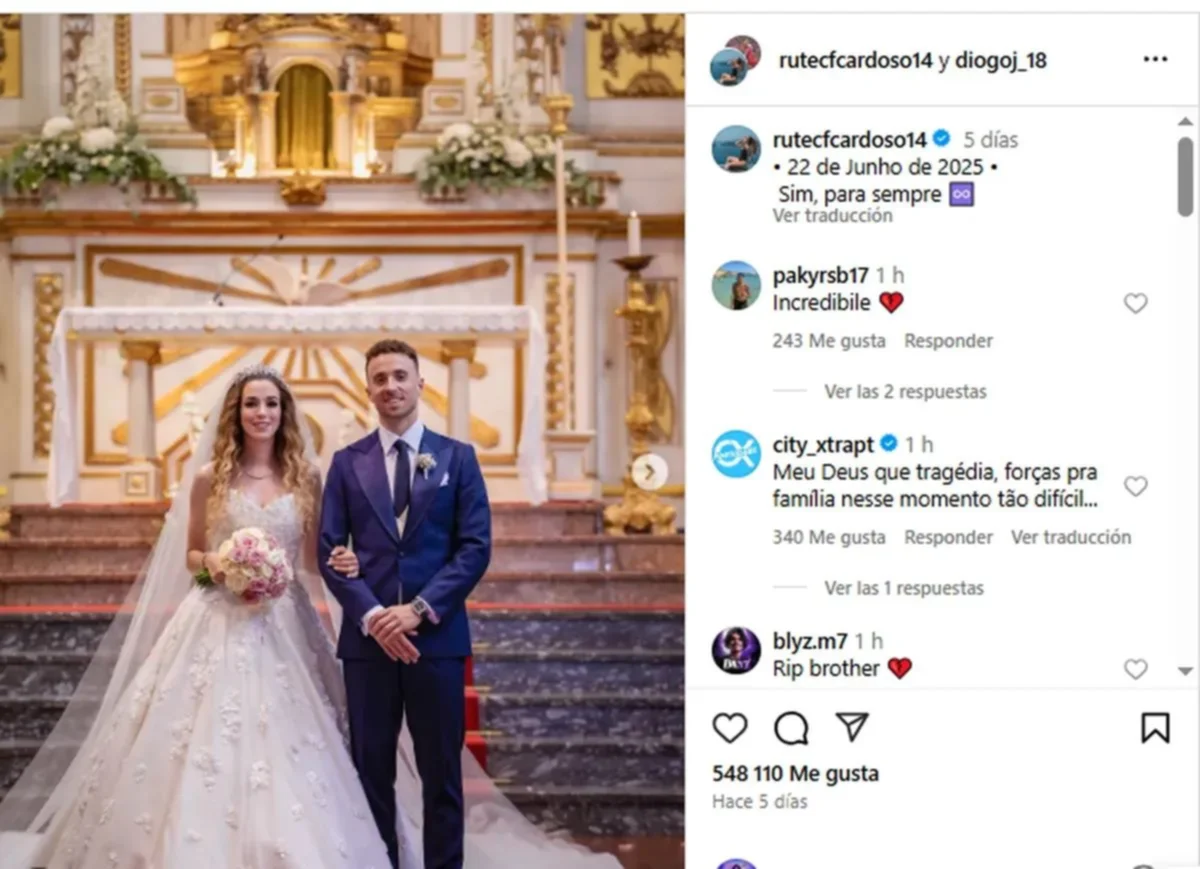Share the post via paper plane icon
1200x869 pixels.
[852, 727]
